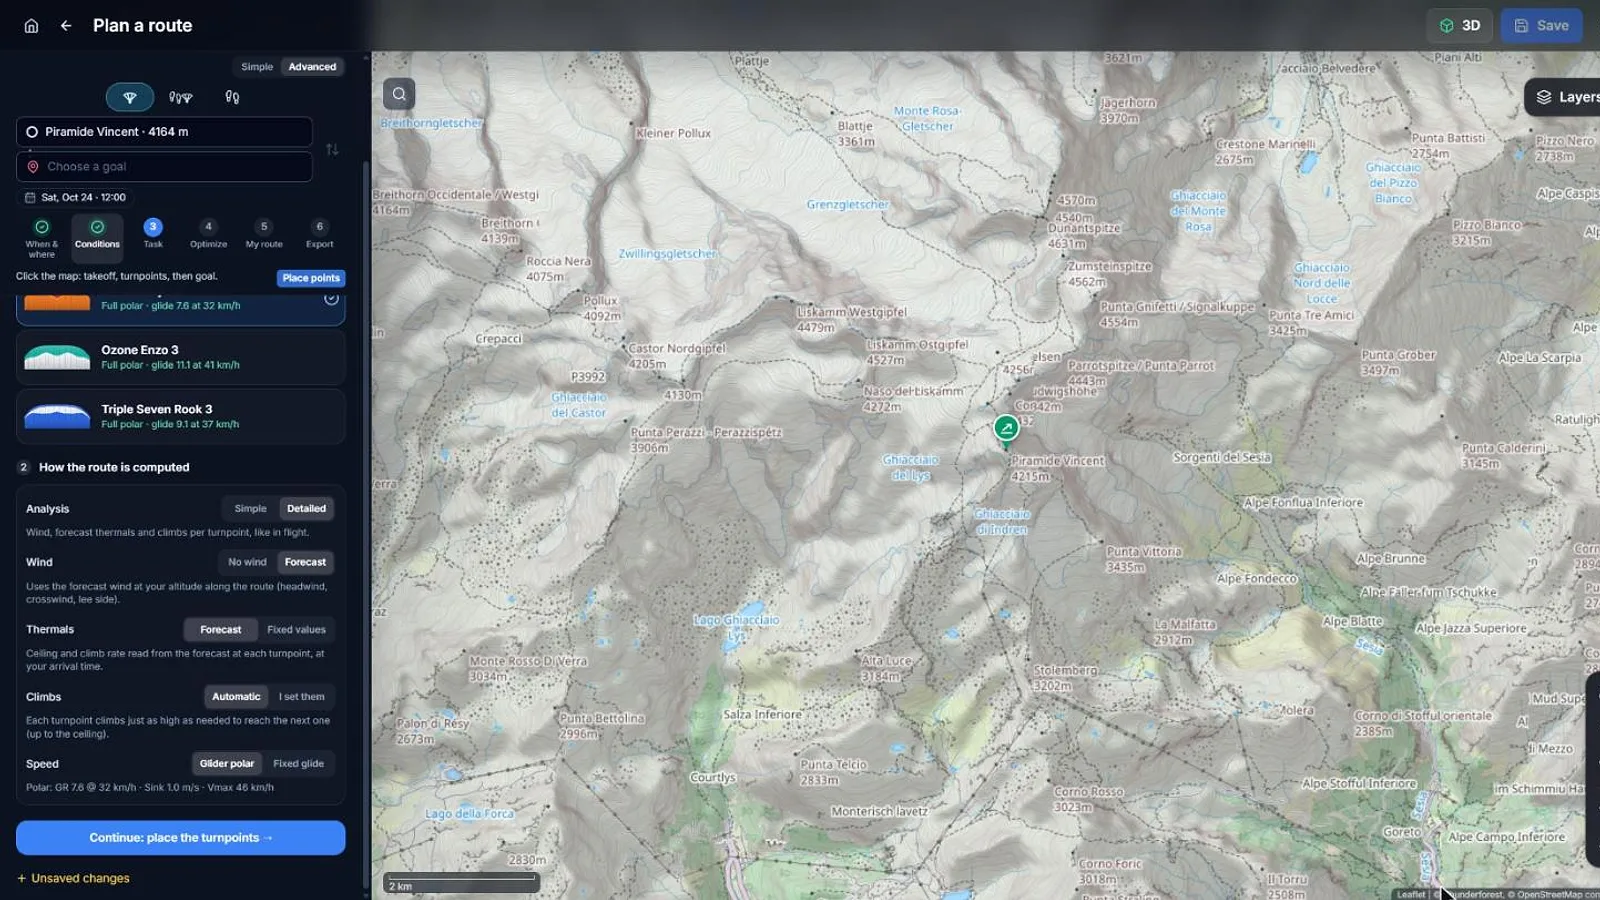The height and width of the screenshot is (900, 1600).
Task: Swap start and goal with the arrows icon
Action: point(332,149)
